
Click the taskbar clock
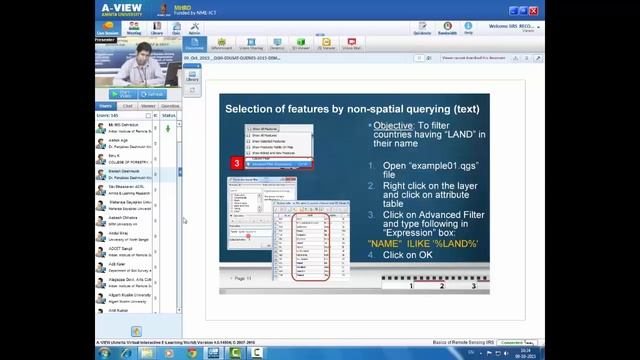click(525, 353)
